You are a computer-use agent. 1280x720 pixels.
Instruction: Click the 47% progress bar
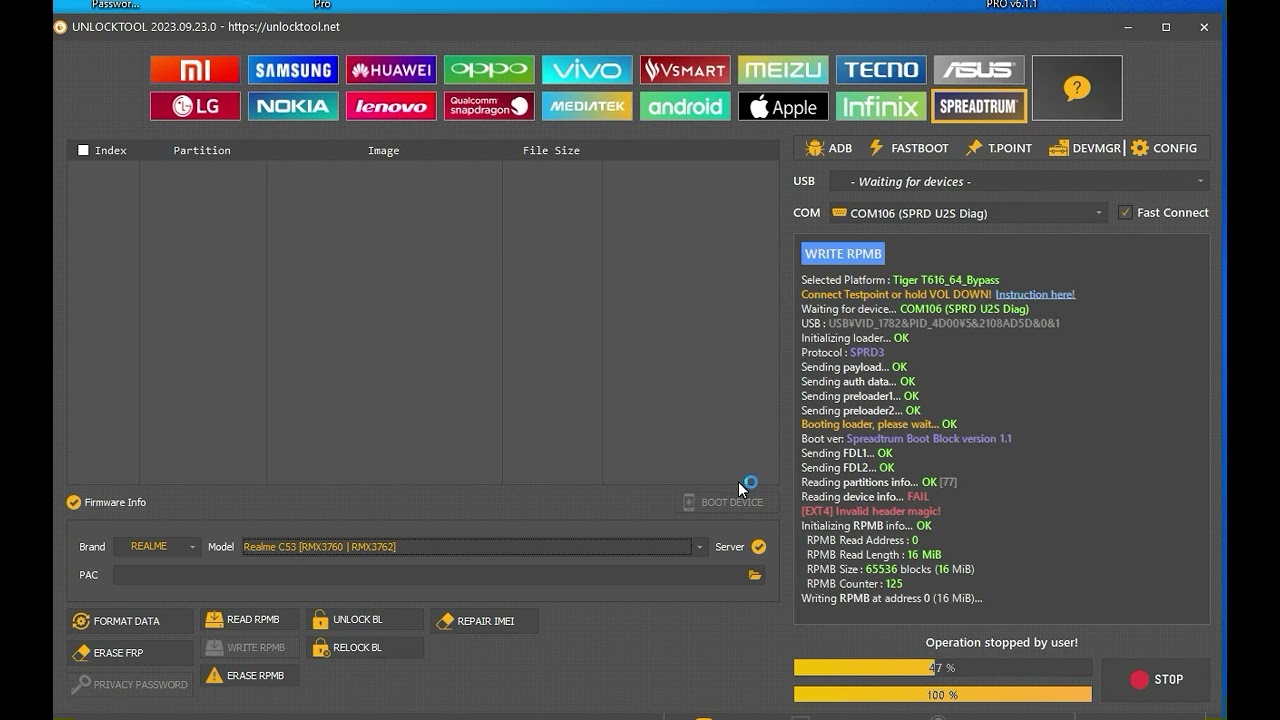pyautogui.click(x=943, y=667)
